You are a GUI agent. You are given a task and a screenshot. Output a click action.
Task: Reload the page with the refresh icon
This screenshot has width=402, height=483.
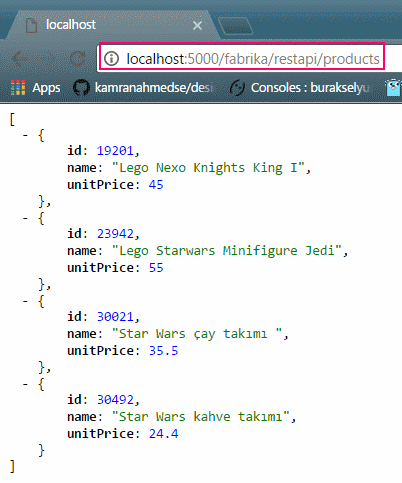77,59
